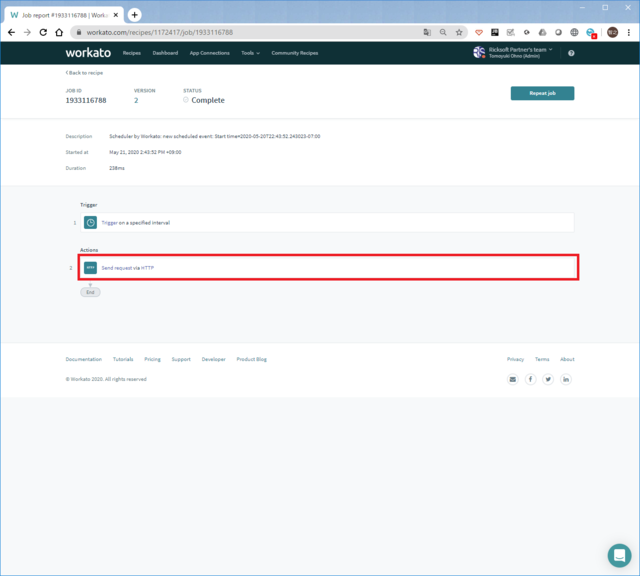Open a new browser tab
Image resolution: width=640 pixels, height=576 pixels.
tap(134, 15)
